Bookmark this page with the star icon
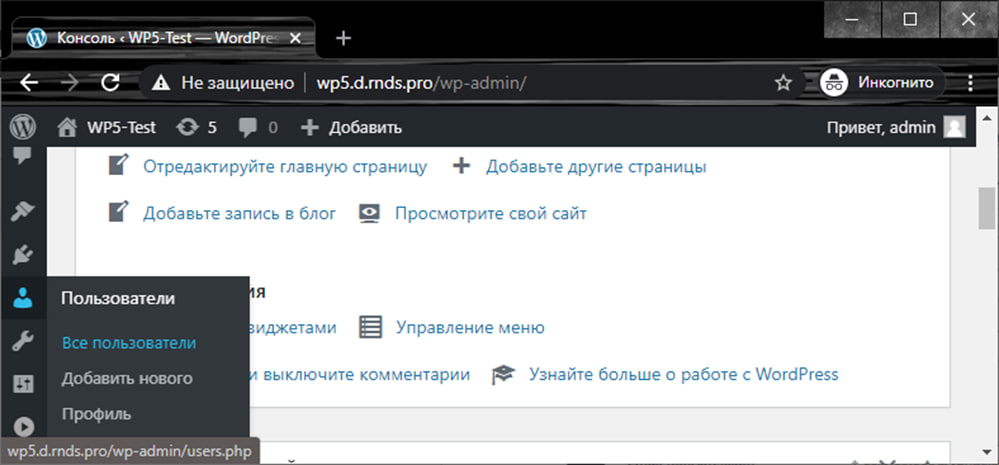The image size is (999, 465). 784,83
